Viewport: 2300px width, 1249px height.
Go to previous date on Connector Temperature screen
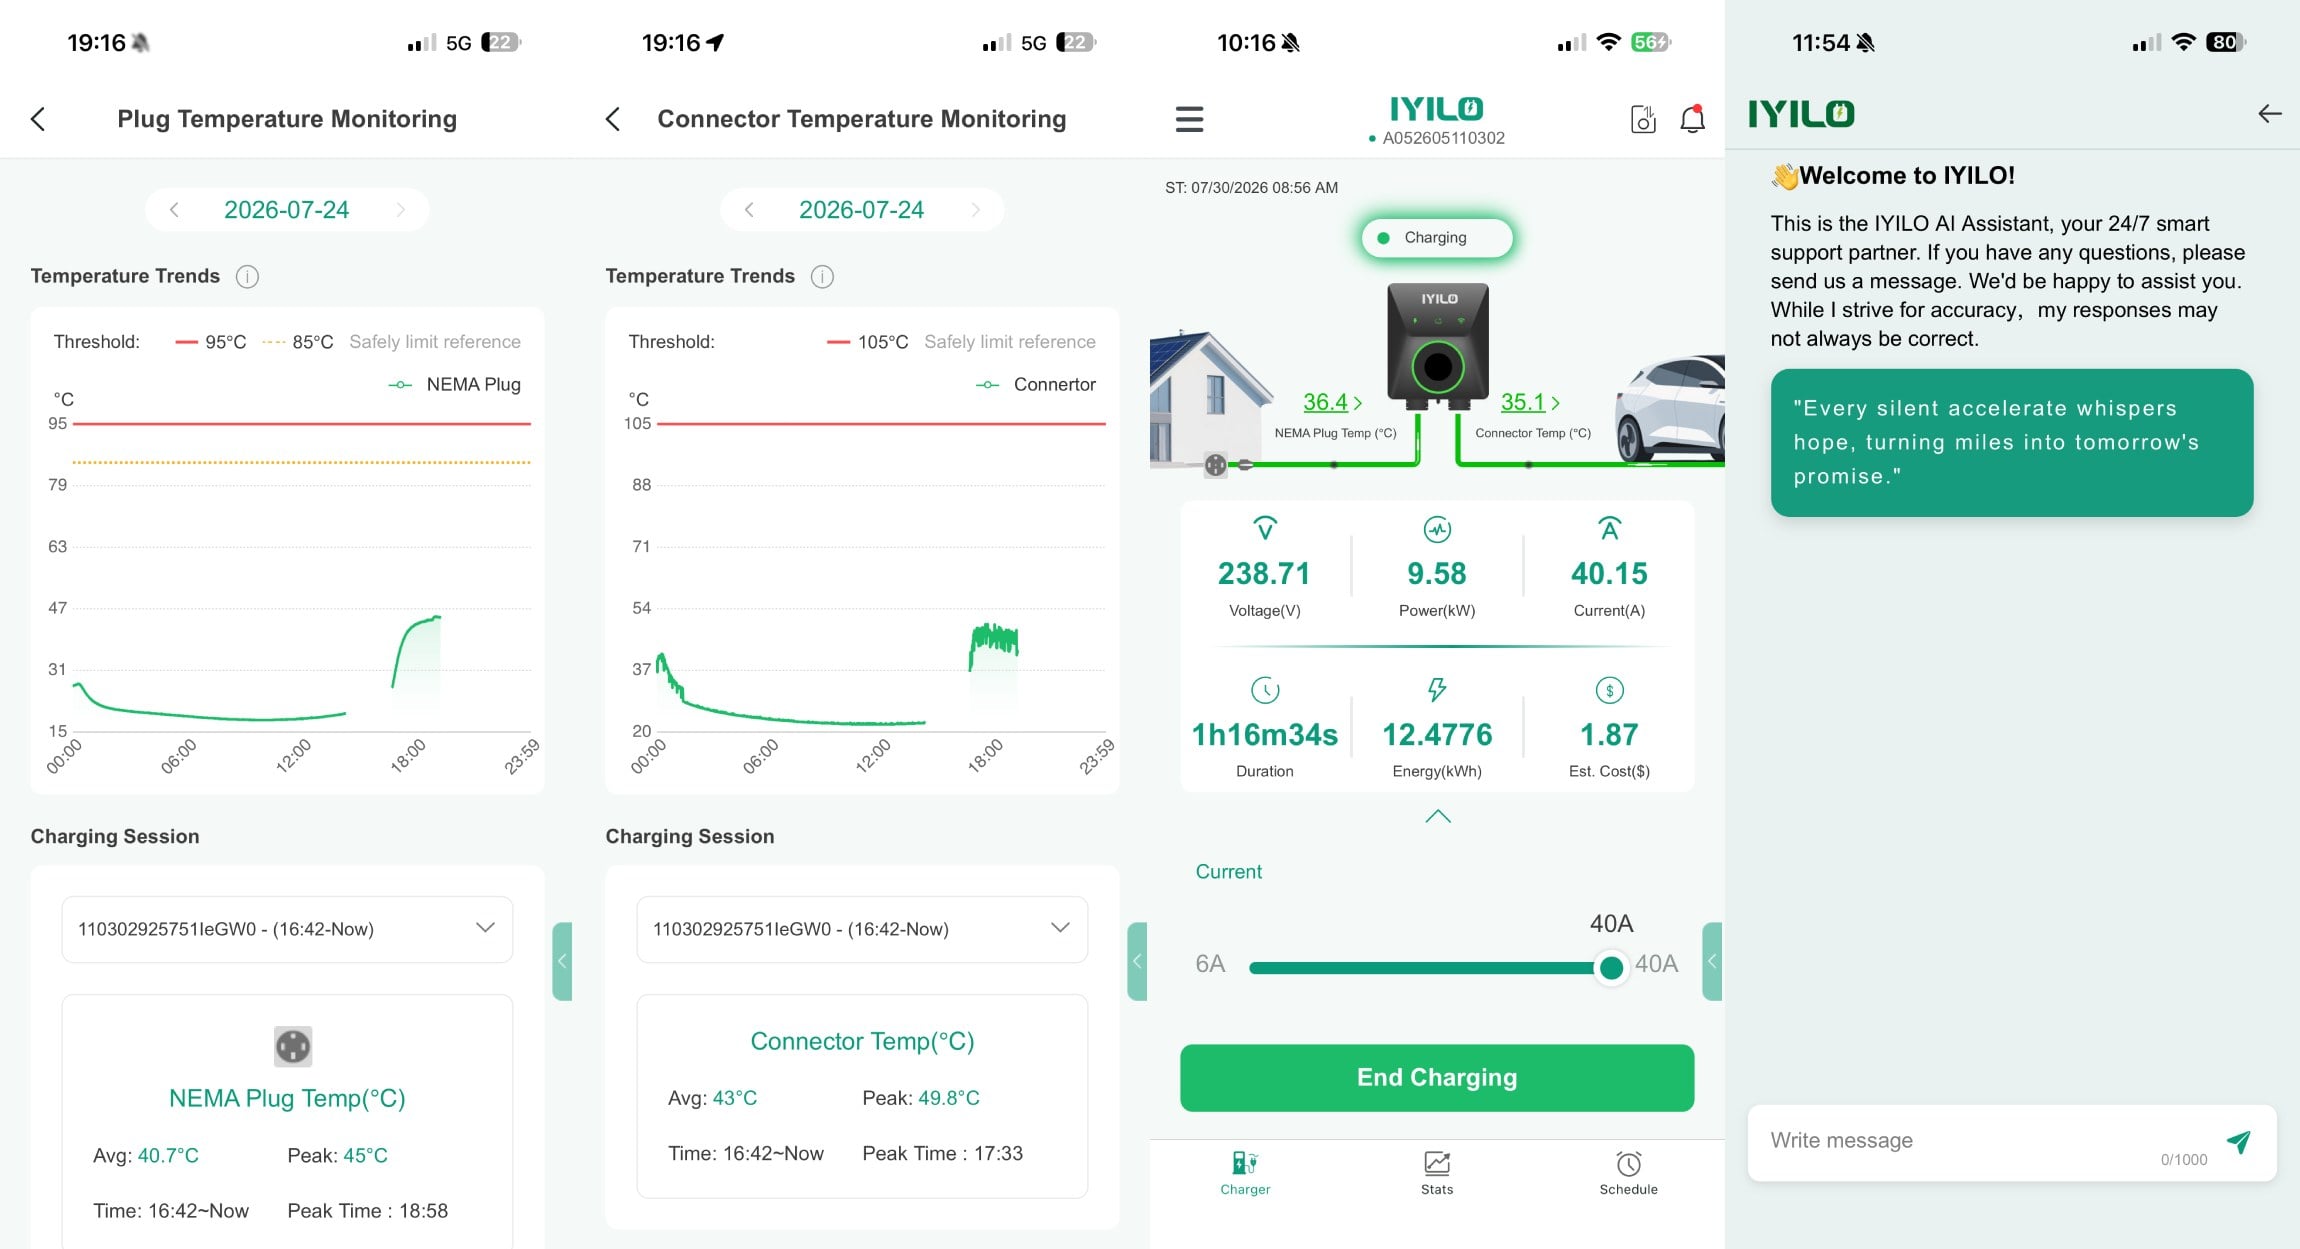click(749, 210)
